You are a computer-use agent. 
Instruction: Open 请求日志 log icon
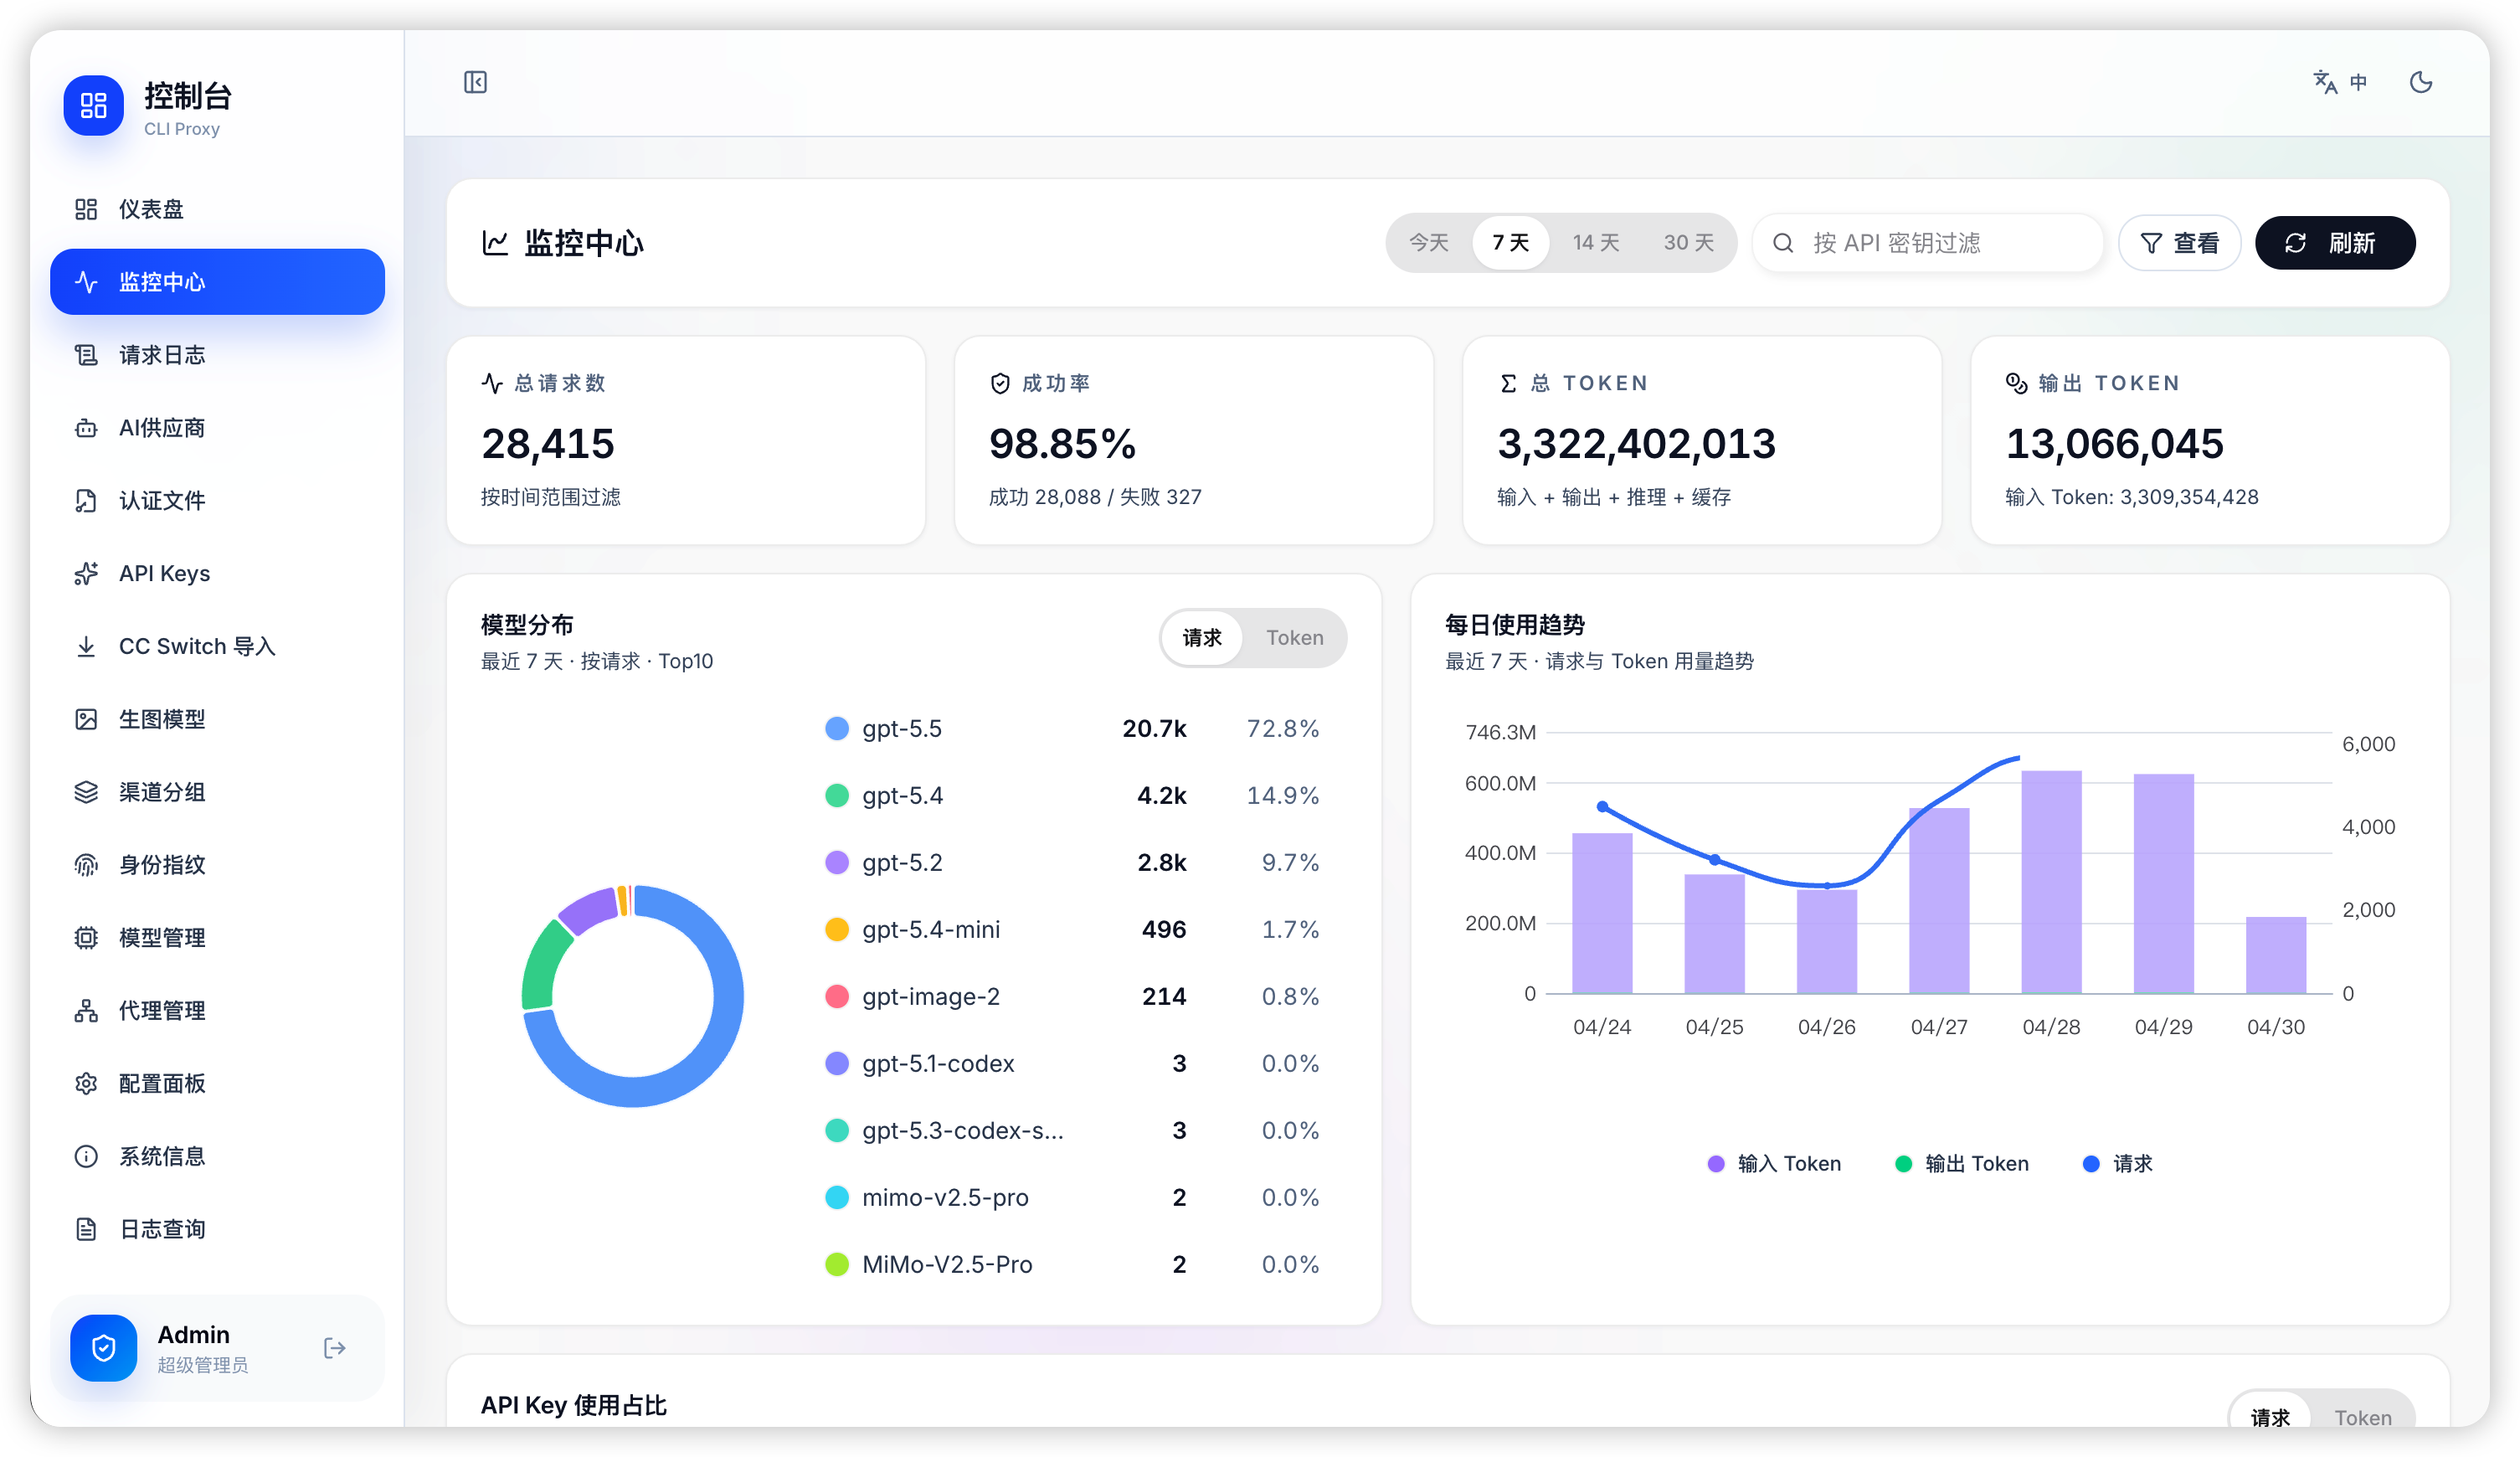tap(86, 355)
